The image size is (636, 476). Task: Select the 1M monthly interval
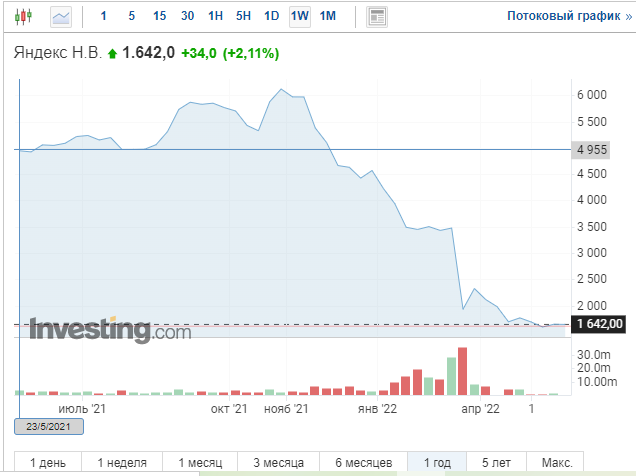click(x=328, y=16)
